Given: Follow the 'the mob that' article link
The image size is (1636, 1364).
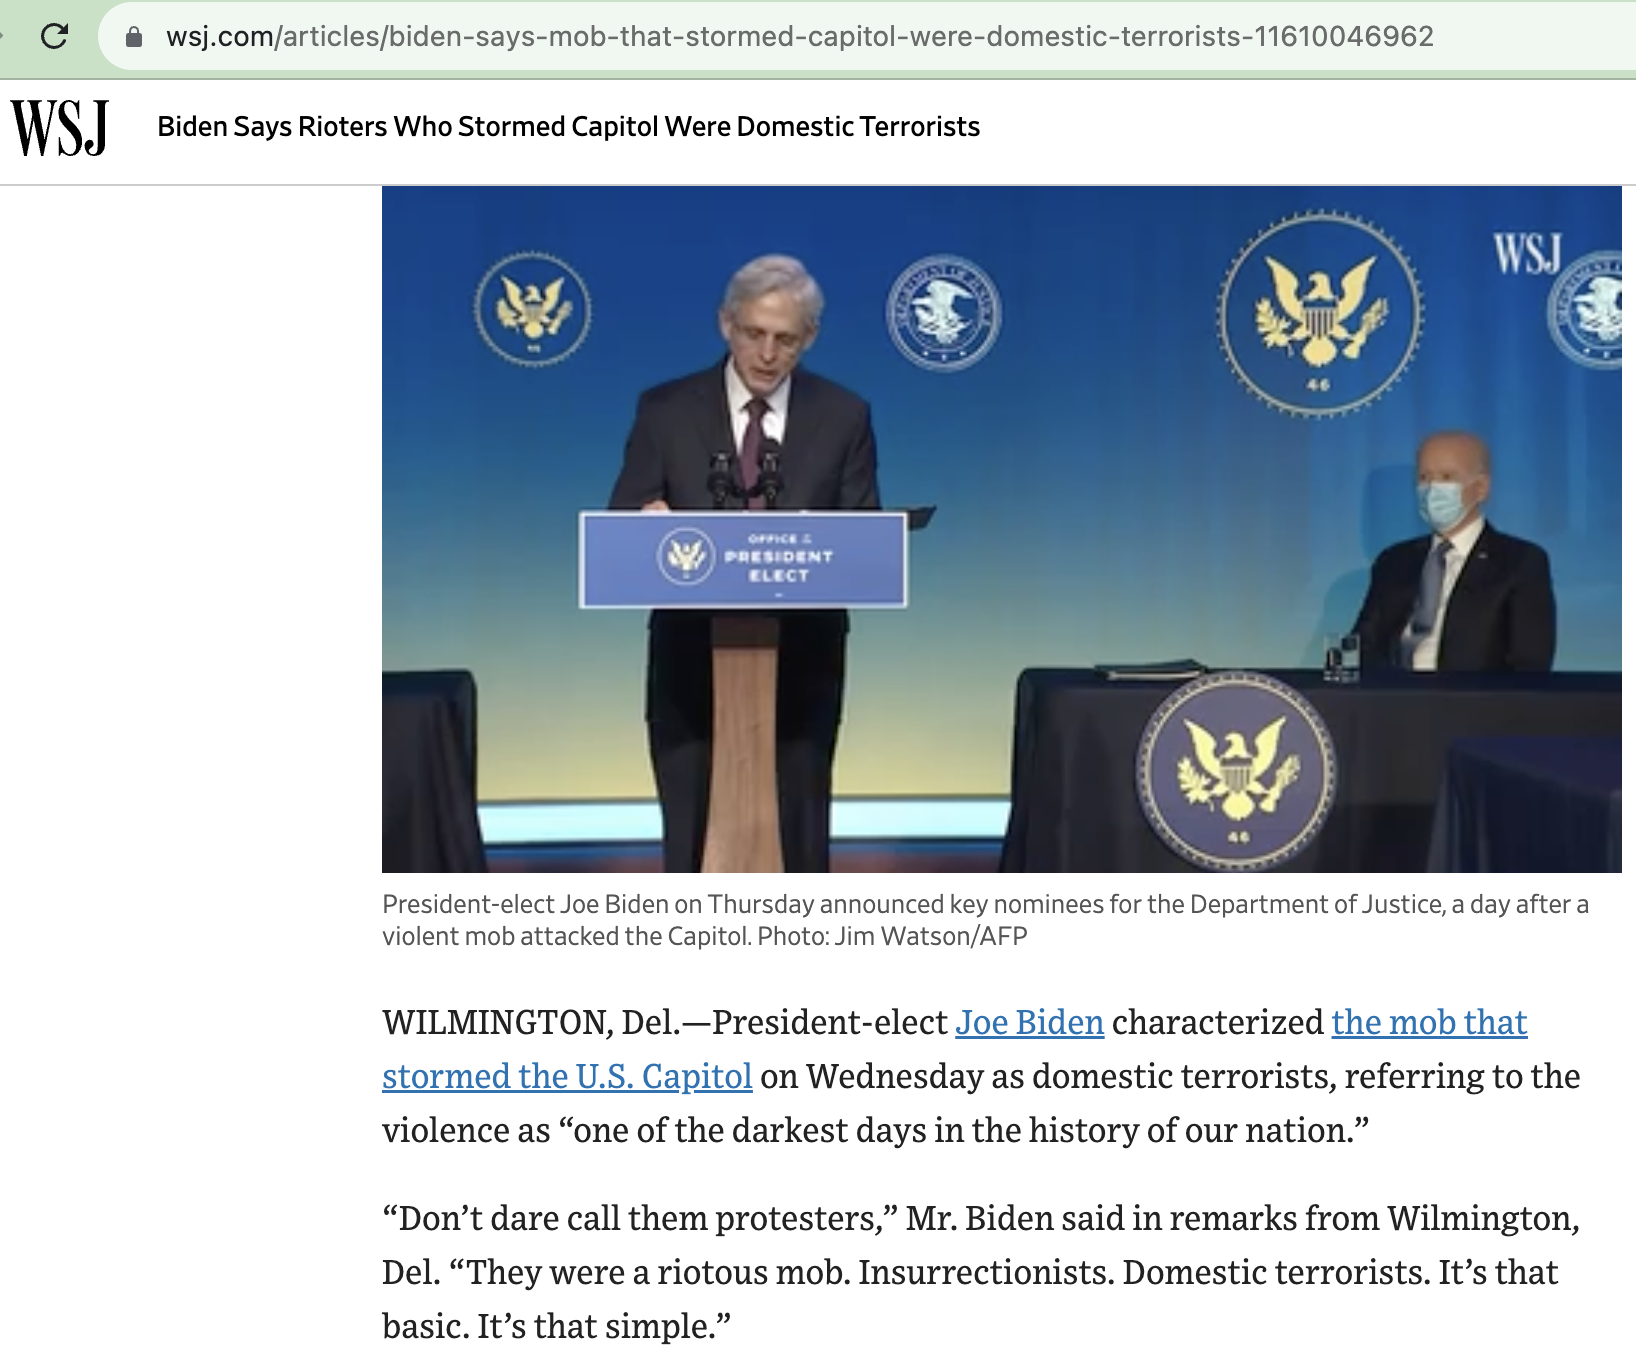Looking at the screenshot, I should [1429, 1022].
